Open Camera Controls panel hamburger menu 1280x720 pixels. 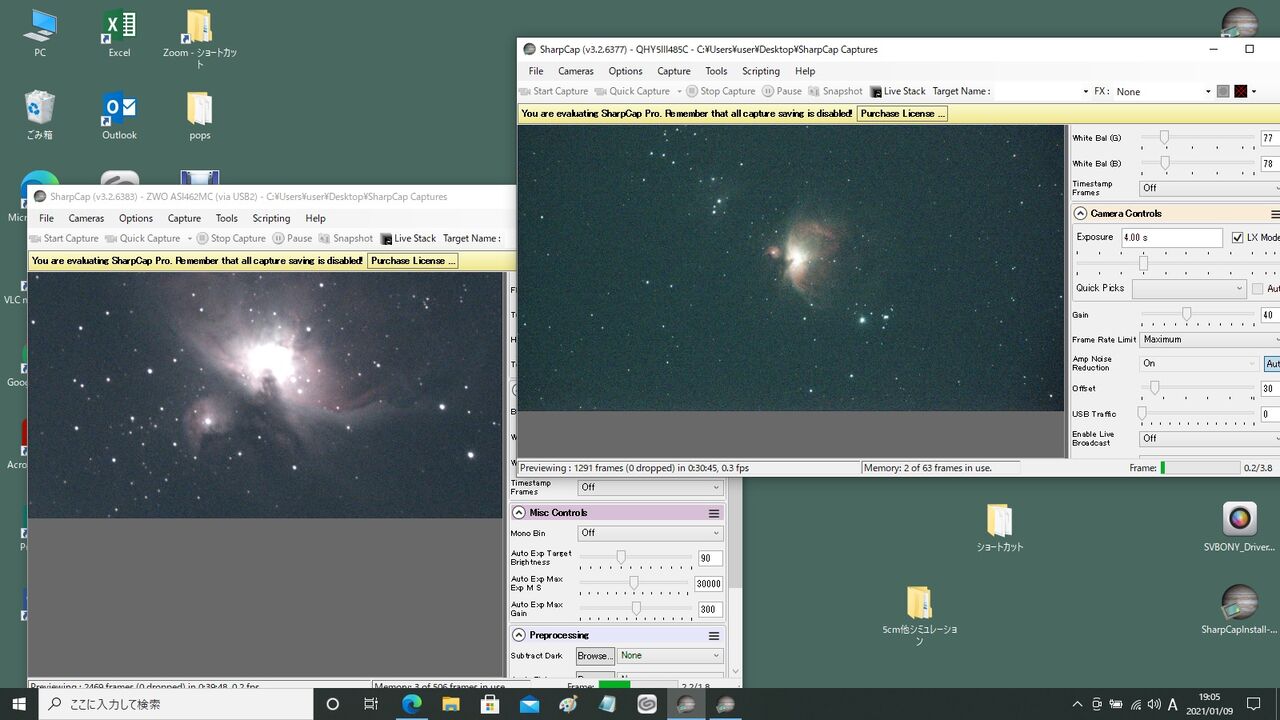click(1275, 214)
